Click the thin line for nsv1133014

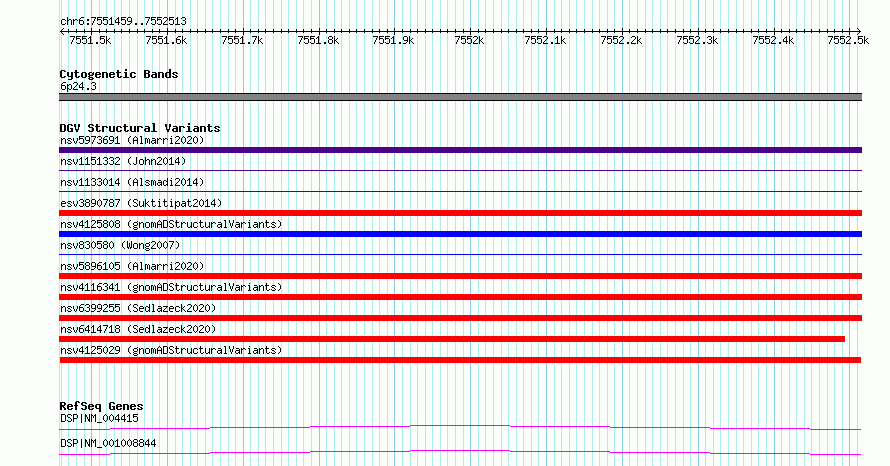[x=460, y=191]
